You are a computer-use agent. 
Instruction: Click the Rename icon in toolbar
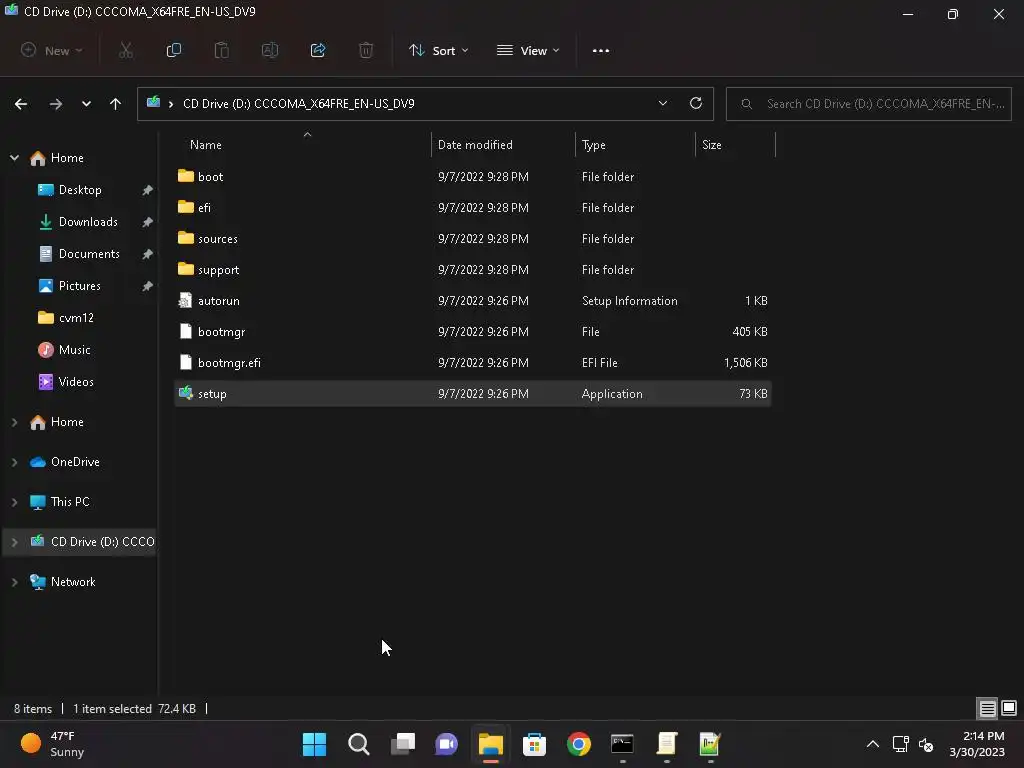tap(270, 50)
